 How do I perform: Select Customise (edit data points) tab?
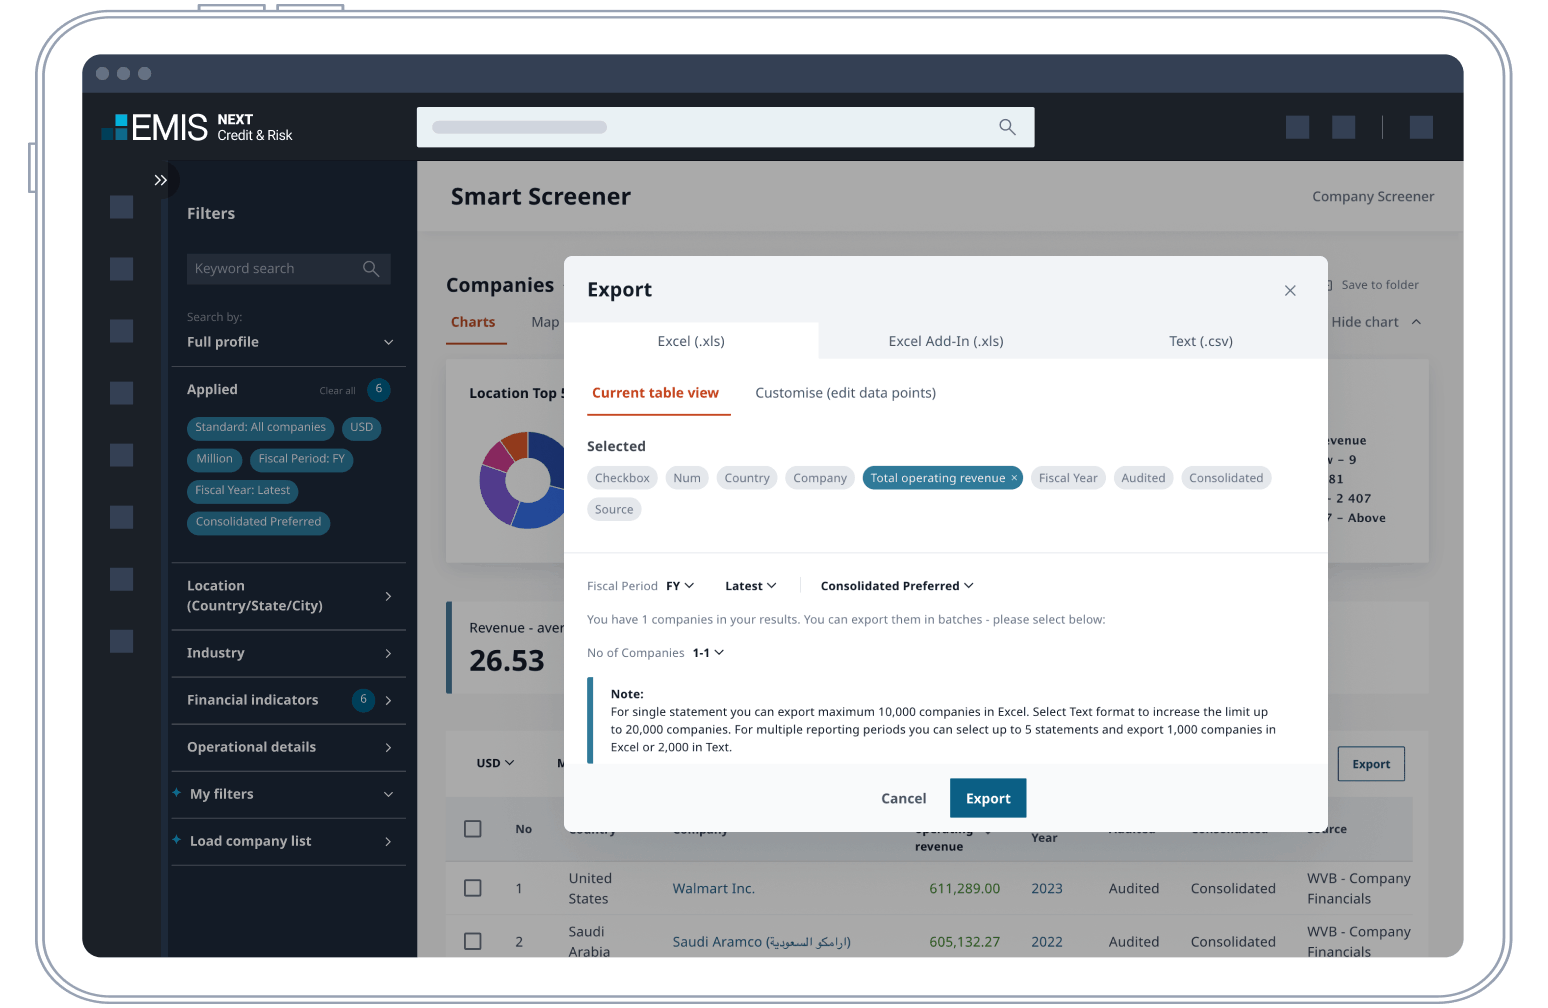pyautogui.click(x=845, y=393)
